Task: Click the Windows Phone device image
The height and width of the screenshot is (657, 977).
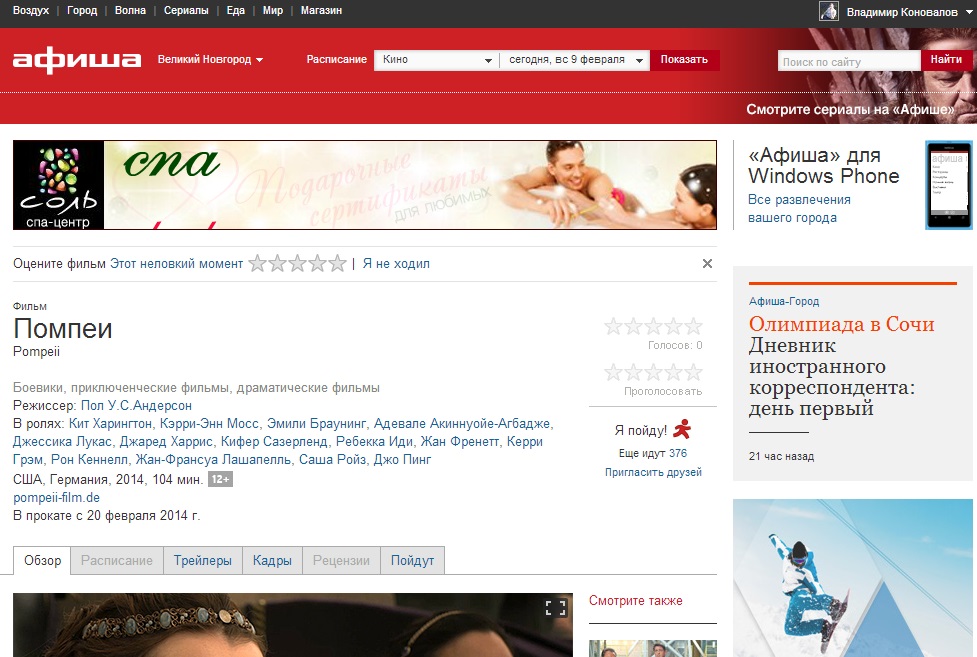Action: pos(948,185)
